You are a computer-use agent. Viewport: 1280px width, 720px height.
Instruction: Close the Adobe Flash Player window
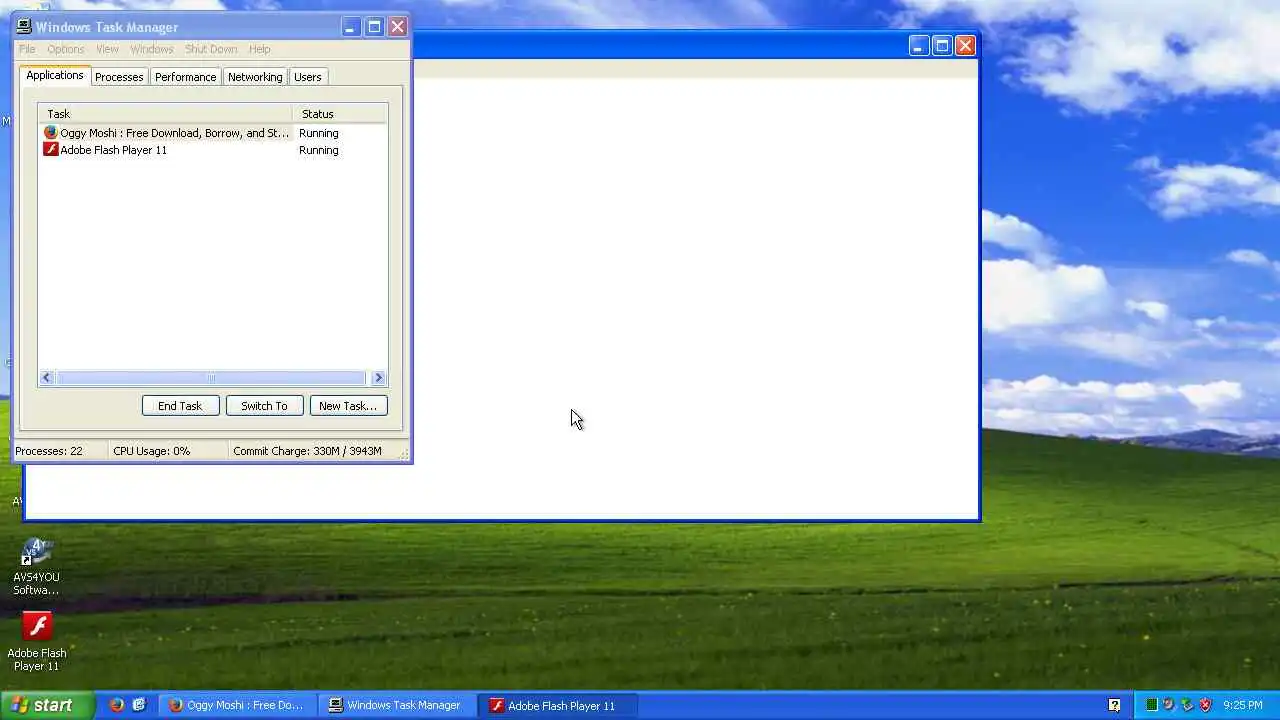pyautogui.click(x=965, y=45)
